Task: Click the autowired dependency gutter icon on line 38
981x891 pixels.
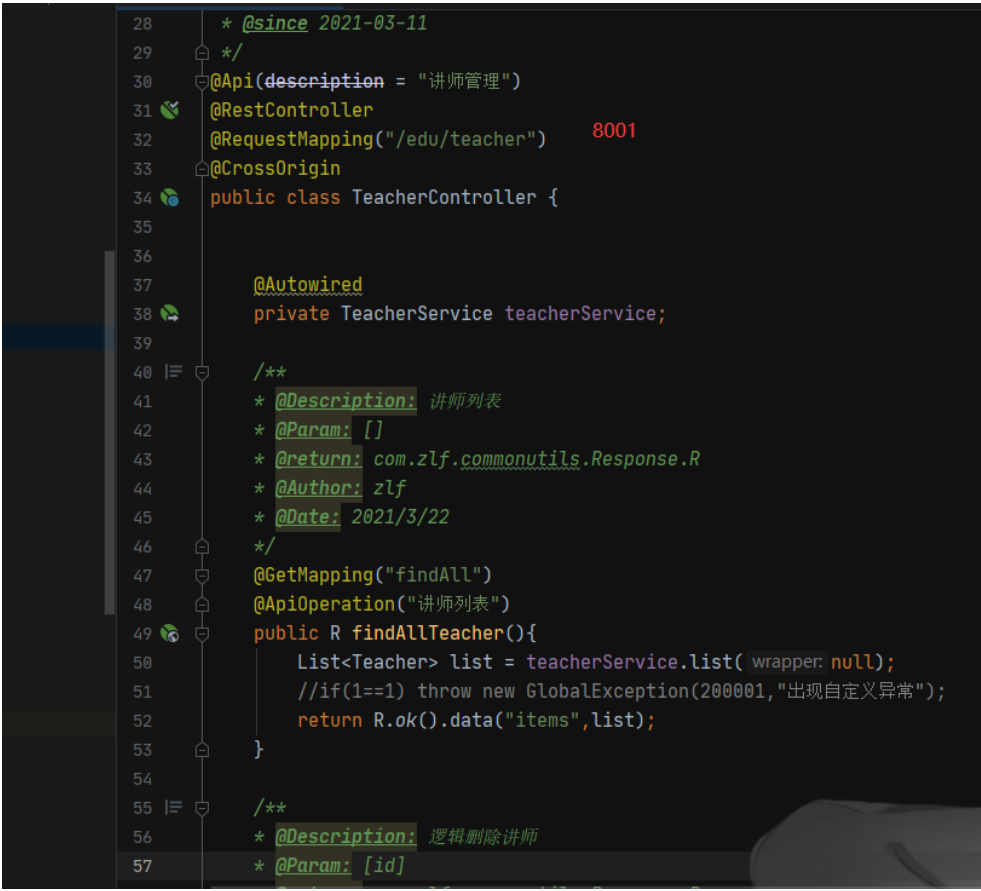Action: click(170, 313)
